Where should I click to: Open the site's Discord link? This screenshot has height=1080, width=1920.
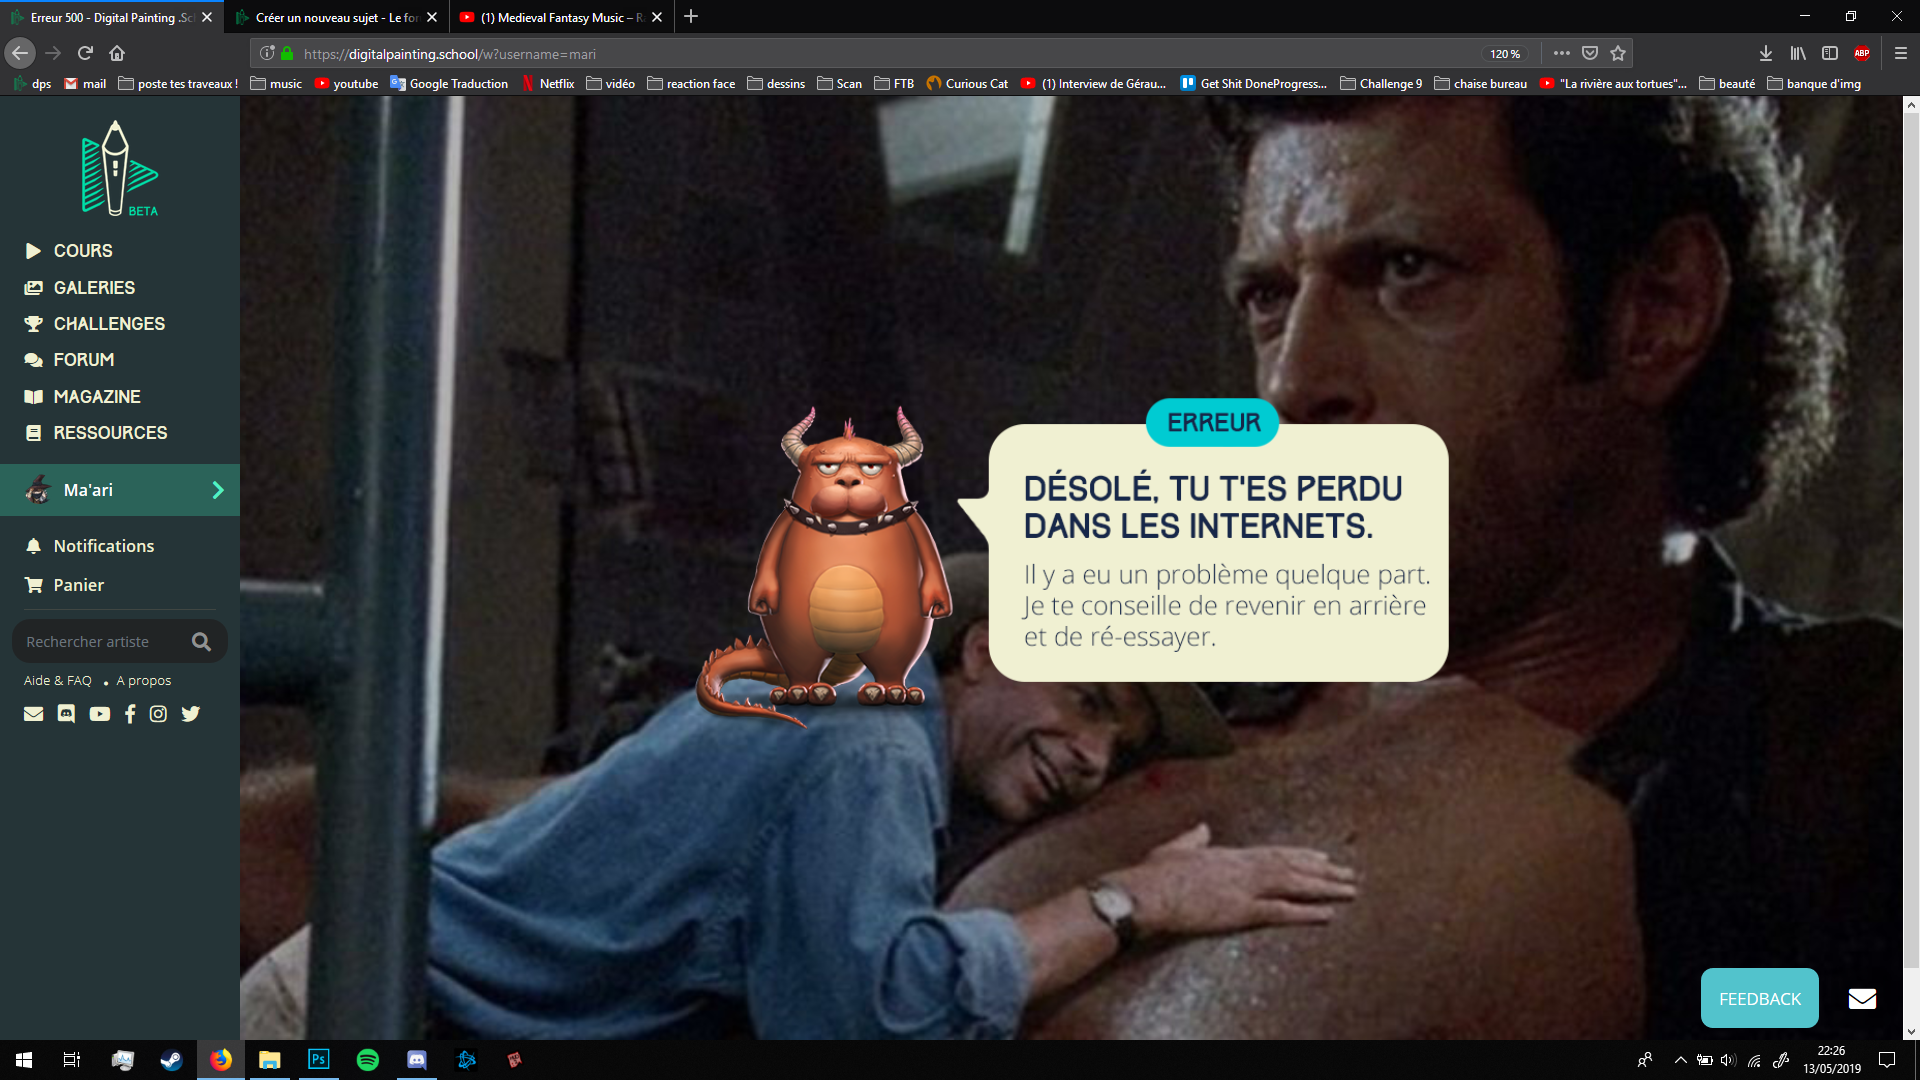66,713
